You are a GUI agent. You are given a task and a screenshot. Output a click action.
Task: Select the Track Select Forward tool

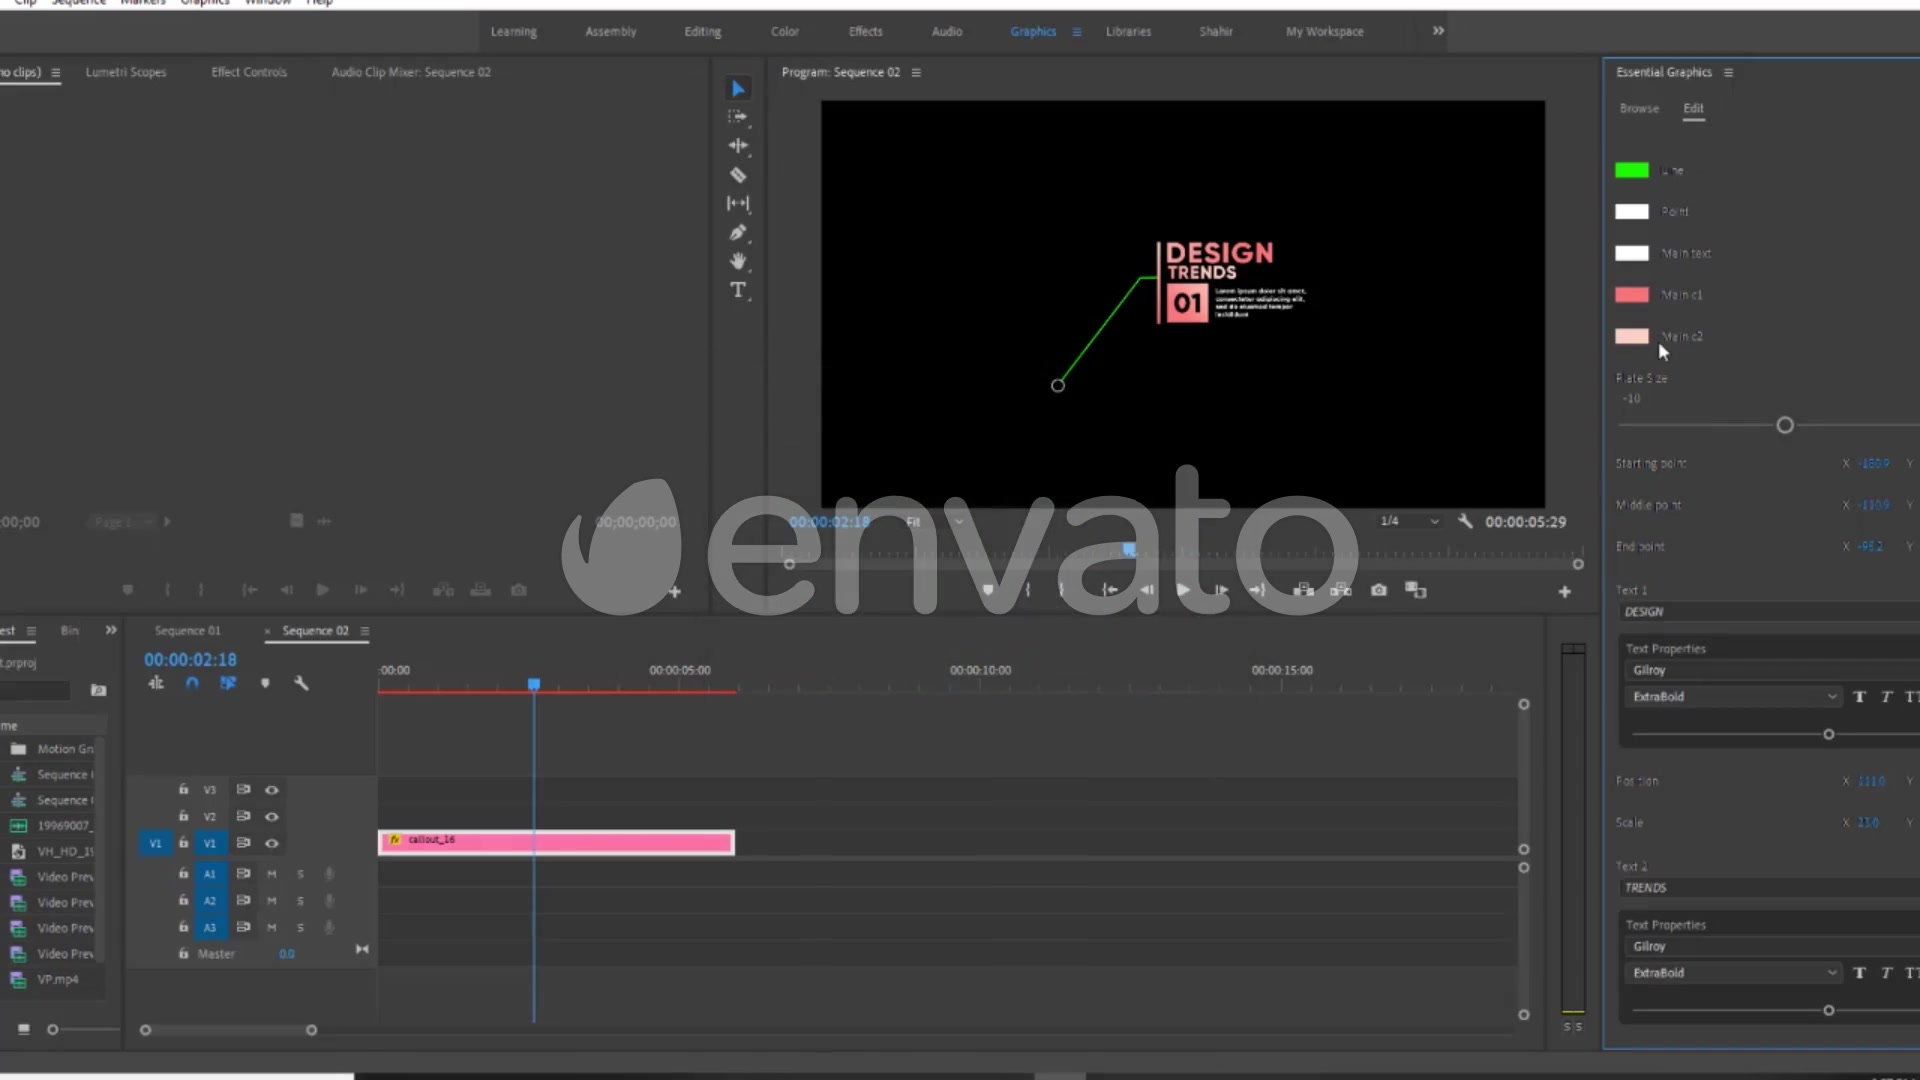coord(737,117)
